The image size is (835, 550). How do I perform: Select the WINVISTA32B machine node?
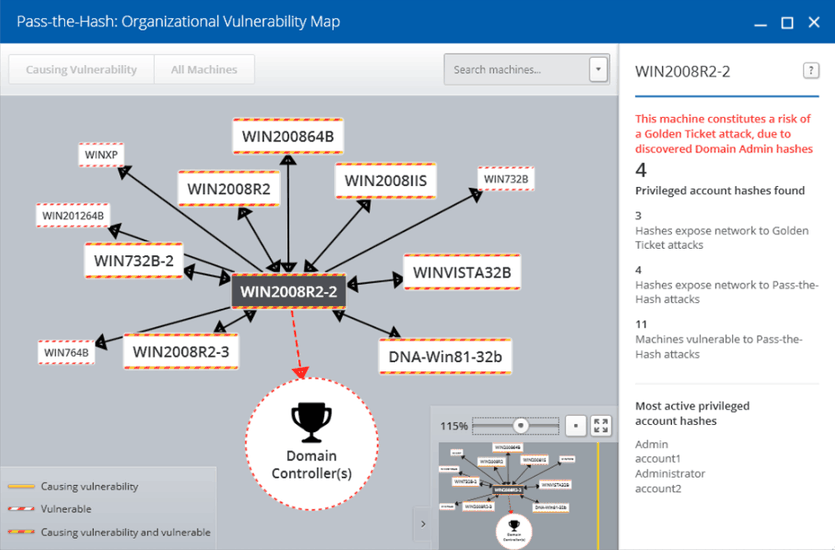pos(462,272)
